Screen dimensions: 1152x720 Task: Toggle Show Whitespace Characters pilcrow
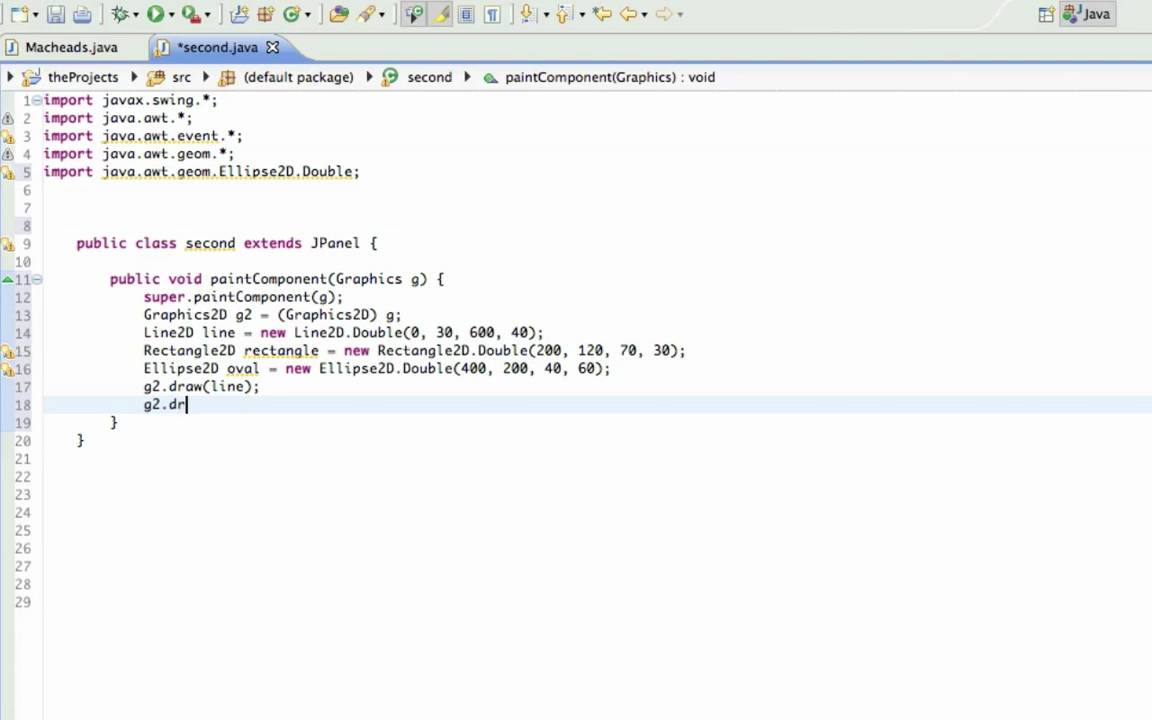[x=492, y=14]
